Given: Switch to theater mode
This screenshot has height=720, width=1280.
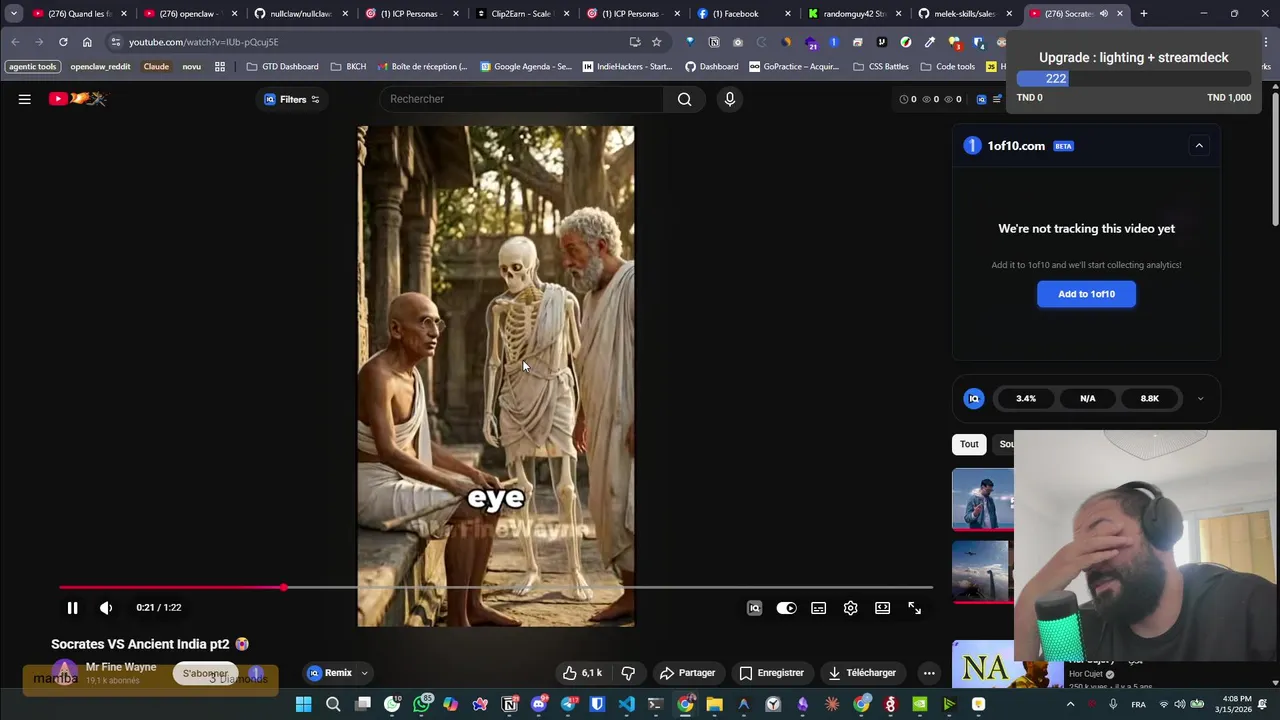Looking at the screenshot, I should point(883,608).
